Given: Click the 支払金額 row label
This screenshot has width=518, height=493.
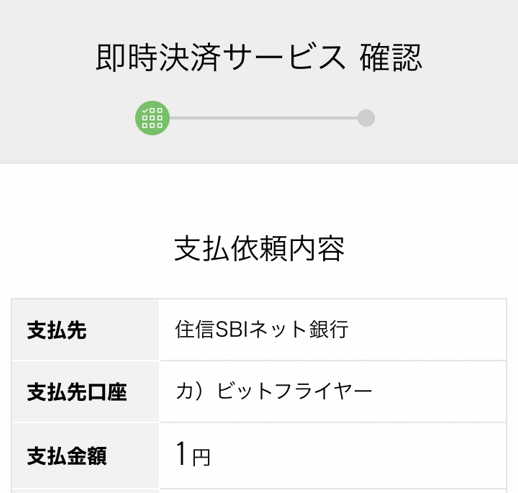Looking at the screenshot, I should 67,456.
